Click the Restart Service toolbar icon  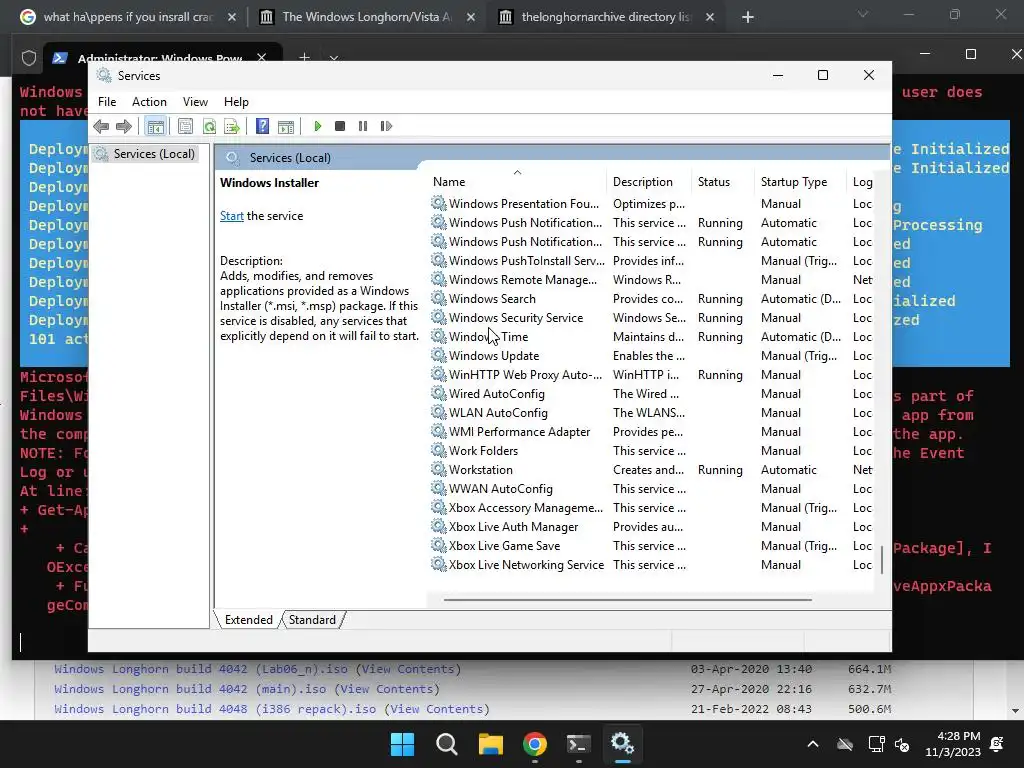coord(386,126)
